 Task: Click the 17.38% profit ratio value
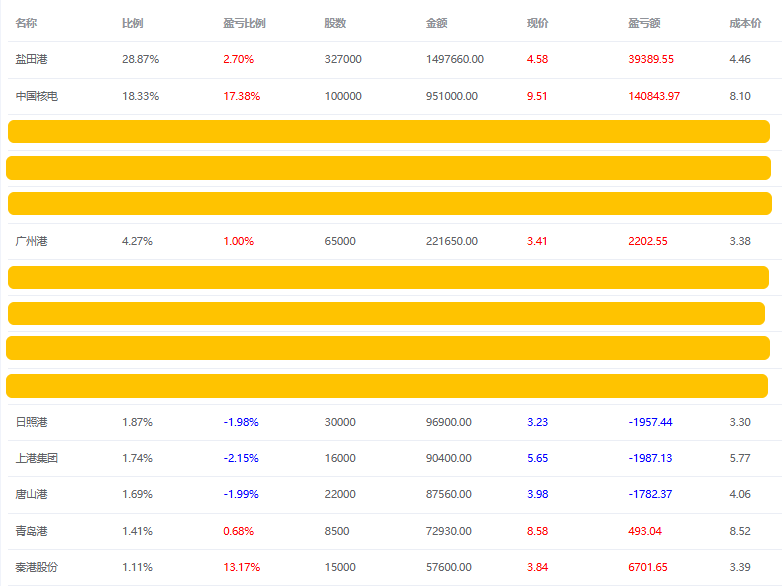click(242, 96)
